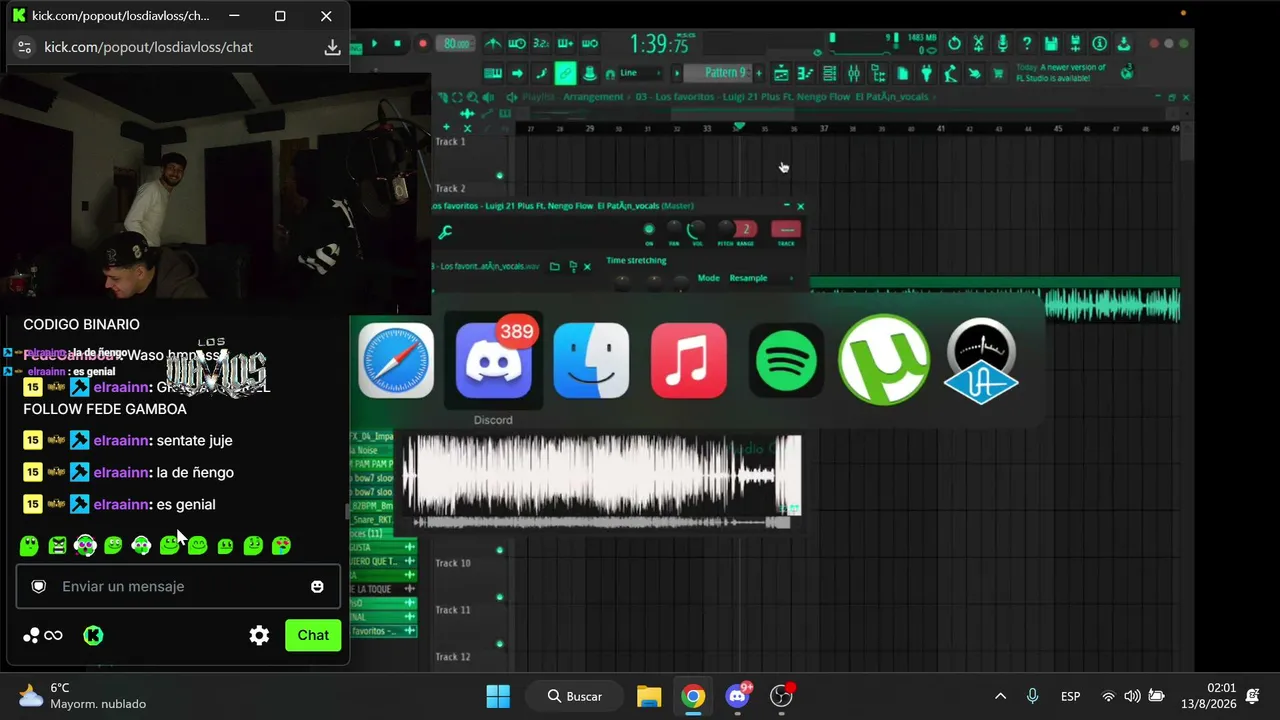
Task: Stop playback in FL Studio
Action: coord(398,43)
